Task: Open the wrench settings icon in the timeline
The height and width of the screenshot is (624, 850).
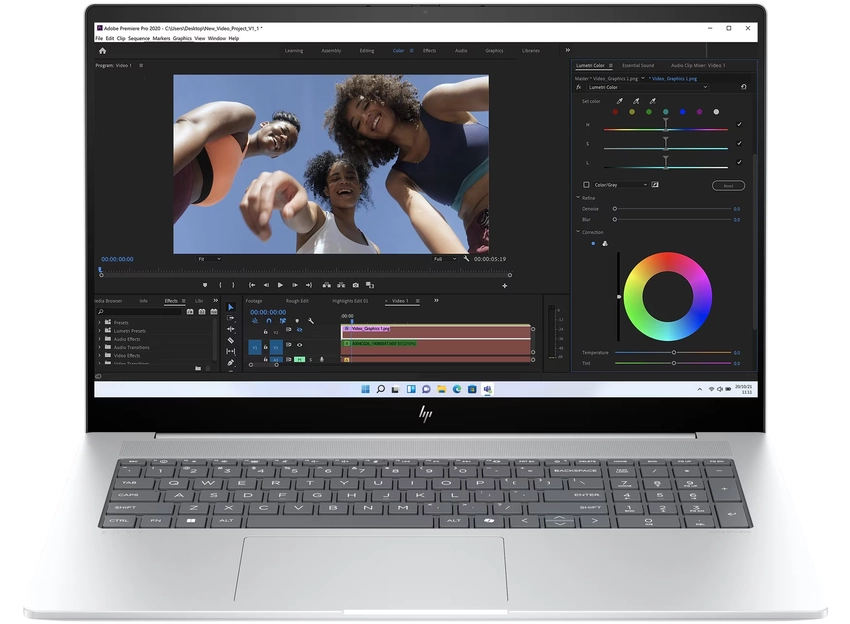Action: [x=310, y=321]
